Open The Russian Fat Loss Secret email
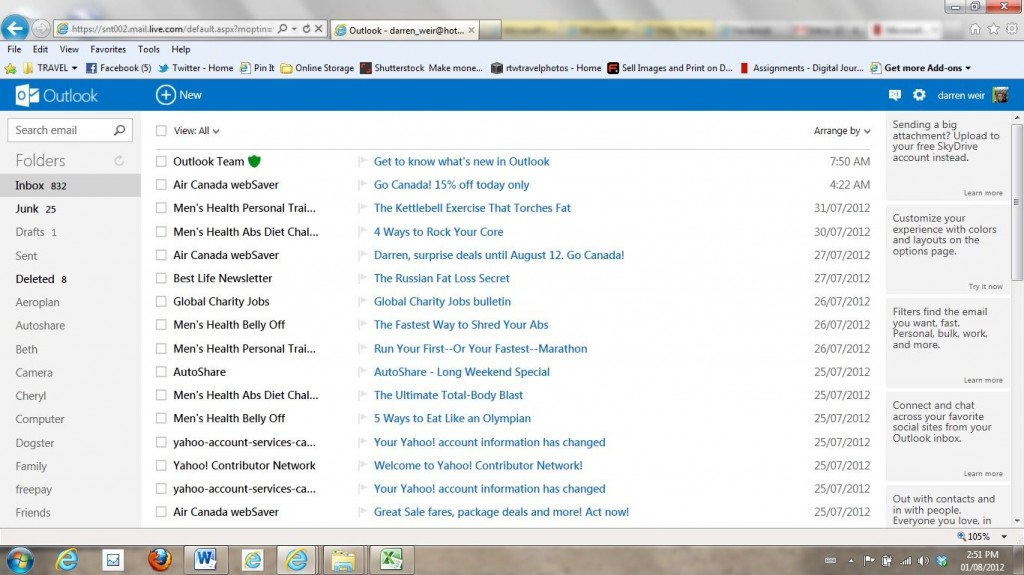This screenshot has width=1024, height=575. pos(441,278)
